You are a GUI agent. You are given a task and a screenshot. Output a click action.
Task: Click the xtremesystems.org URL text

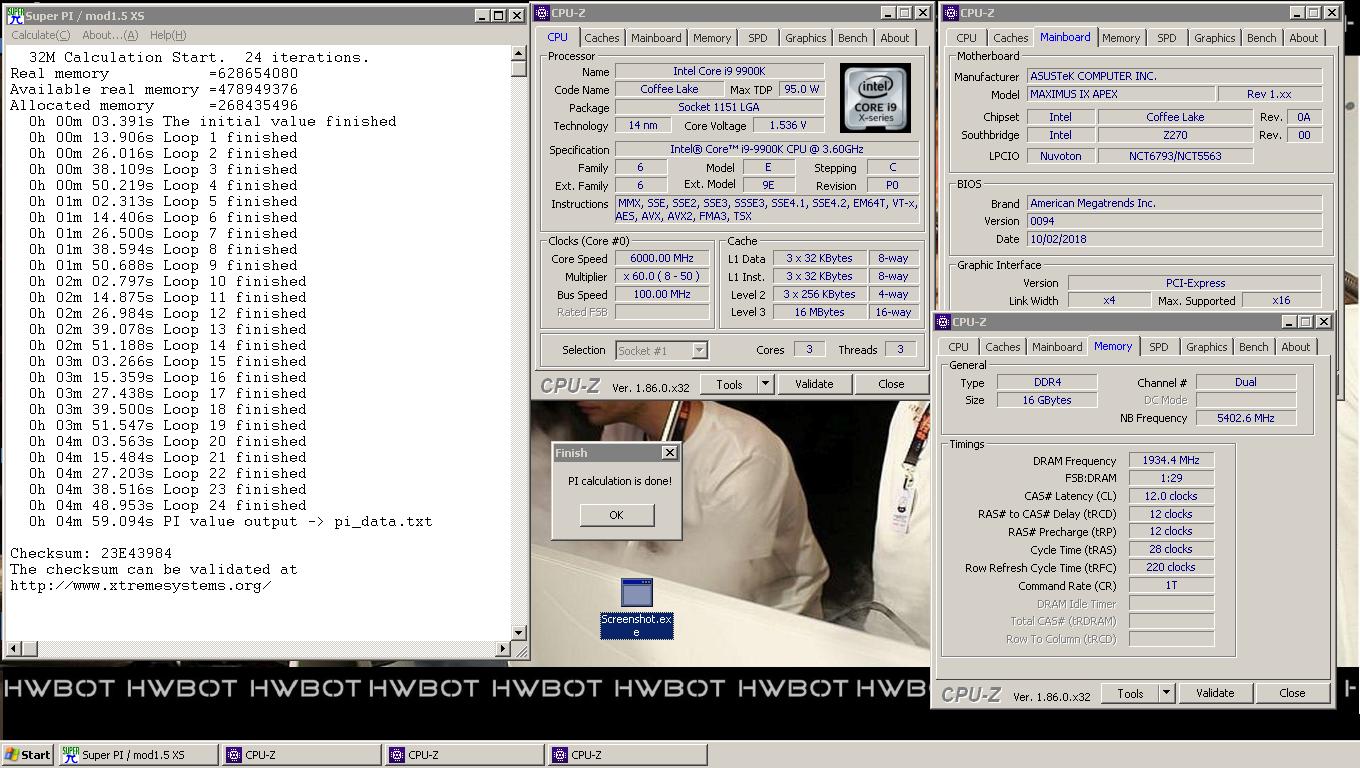[x=141, y=585]
